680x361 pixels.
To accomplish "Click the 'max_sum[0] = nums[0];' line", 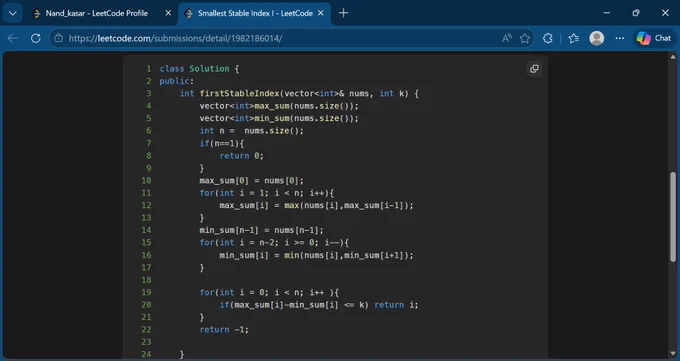I will tap(252, 180).
